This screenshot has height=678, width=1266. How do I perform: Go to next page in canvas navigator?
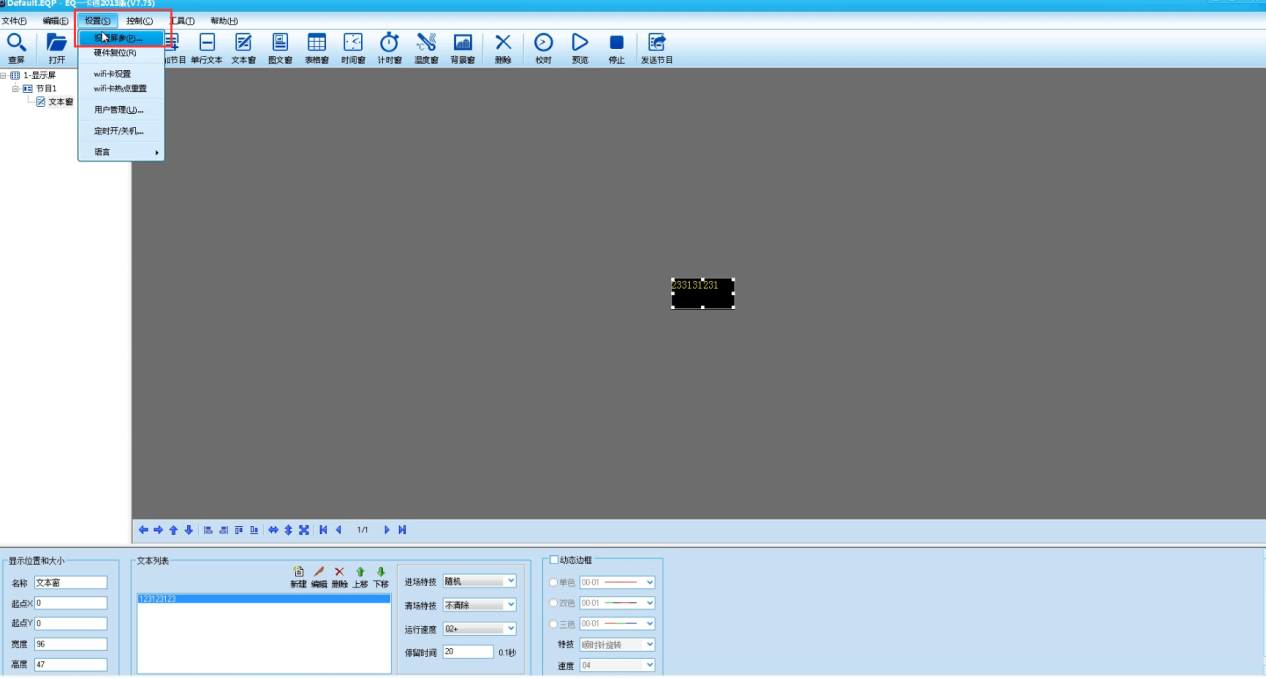click(x=387, y=530)
